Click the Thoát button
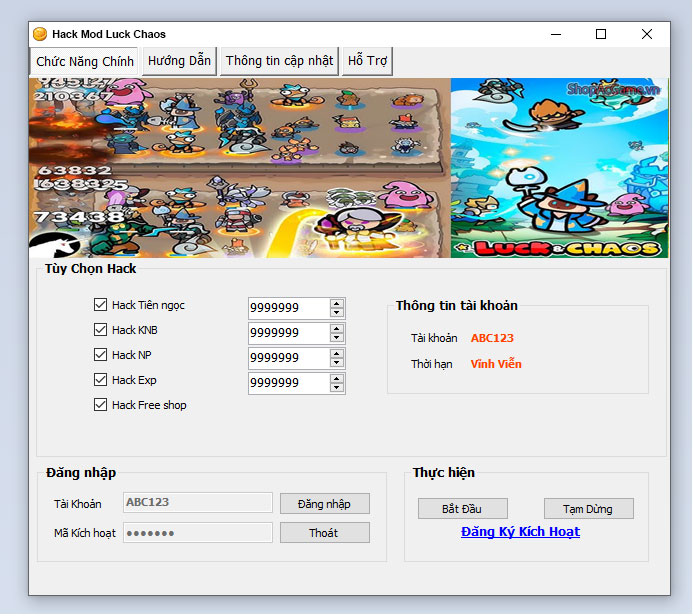This screenshot has width=693, height=616. (x=325, y=533)
